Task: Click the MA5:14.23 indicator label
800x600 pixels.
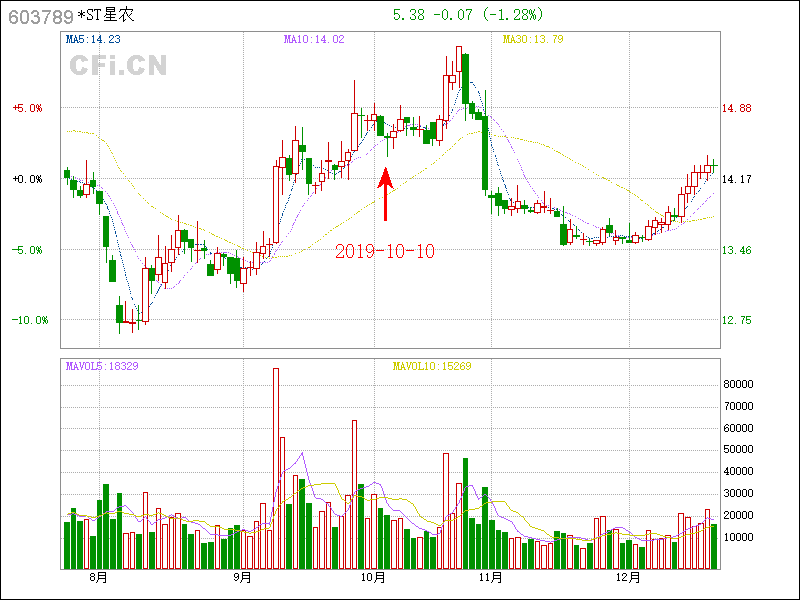Action: 93,39
